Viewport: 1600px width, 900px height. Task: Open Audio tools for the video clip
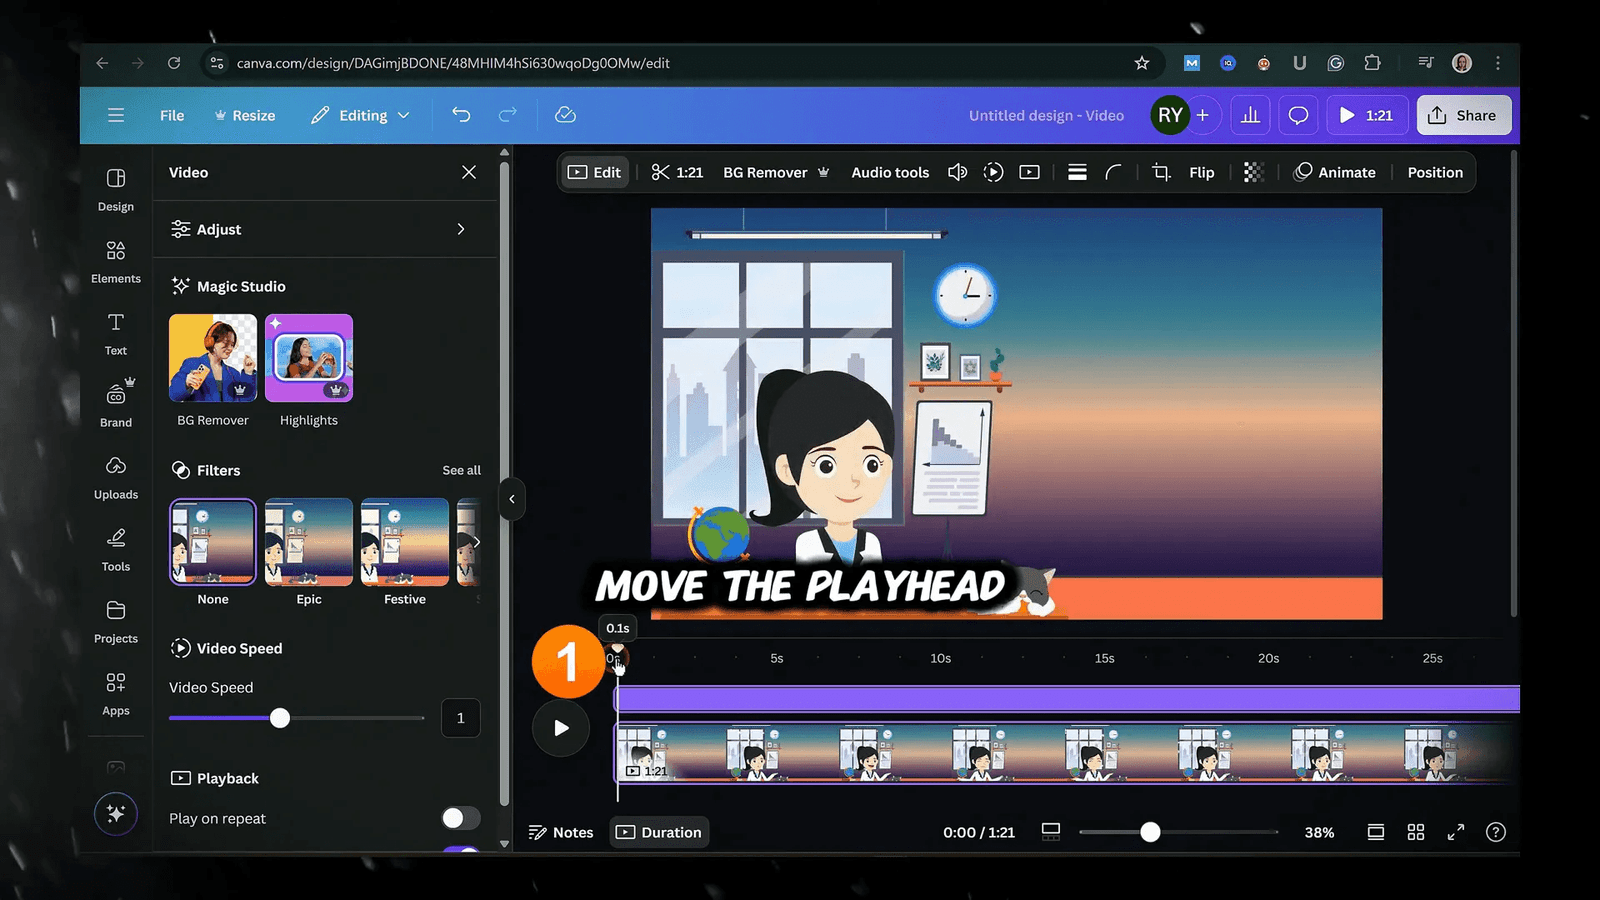point(889,172)
